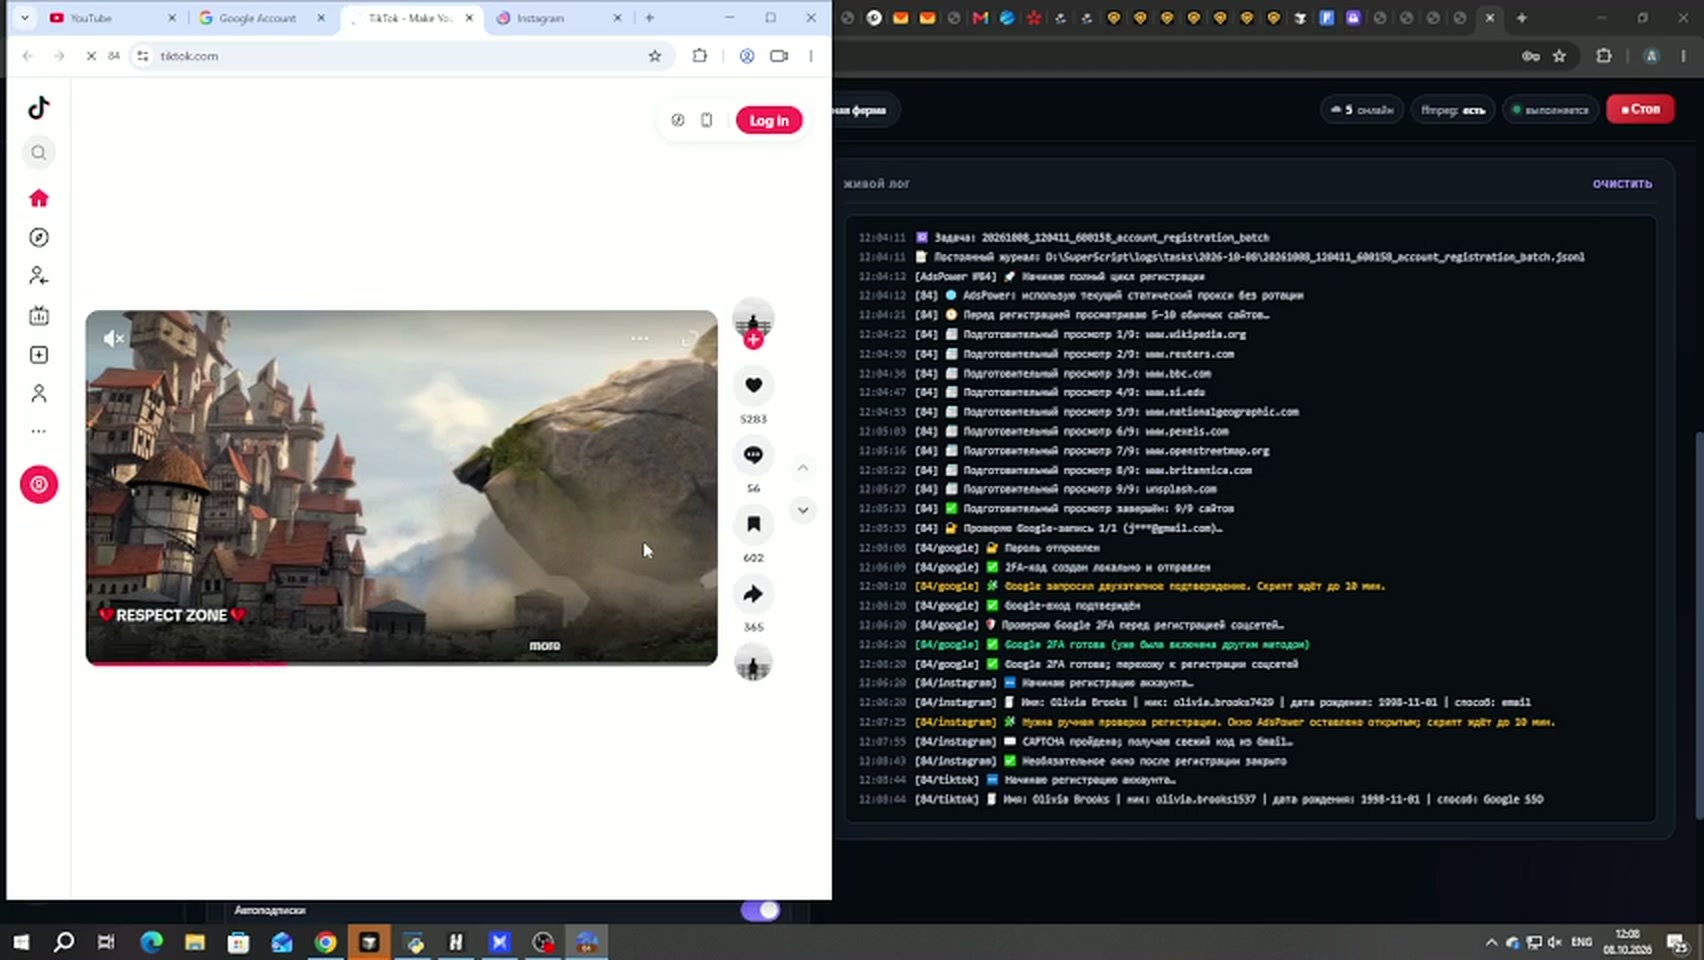This screenshot has width=1704, height=960.
Task: Open extensions in right browser toolbar
Action: click(1604, 56)
